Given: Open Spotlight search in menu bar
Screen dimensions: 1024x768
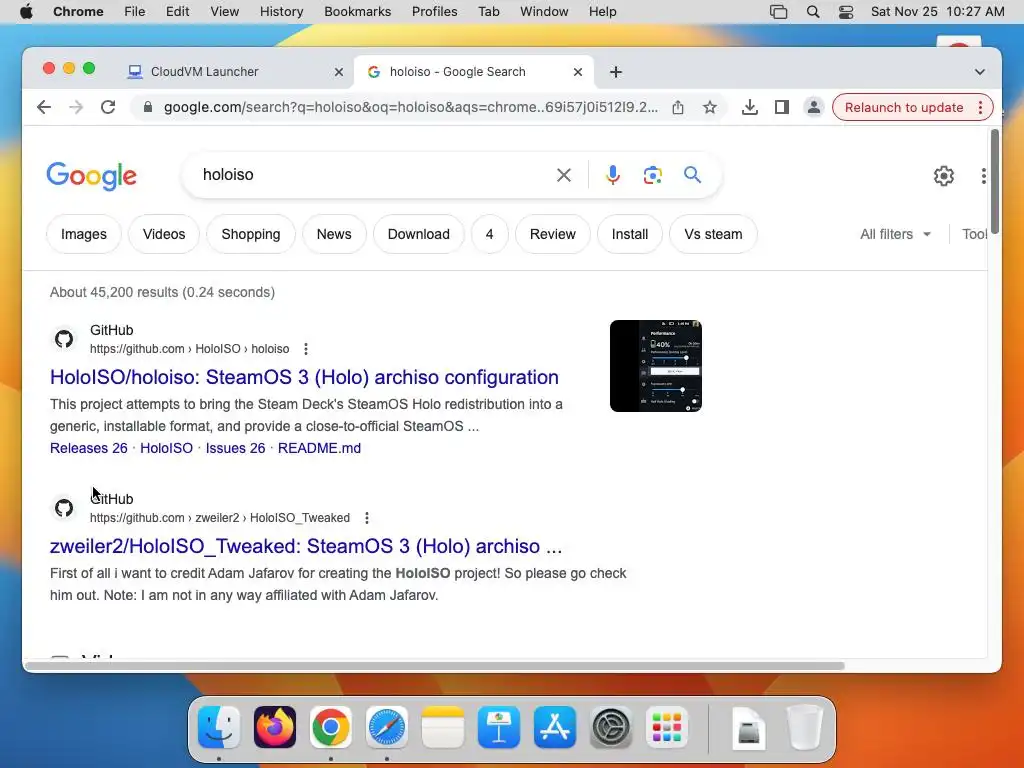Looking at the screenshot, I should 813,12.
